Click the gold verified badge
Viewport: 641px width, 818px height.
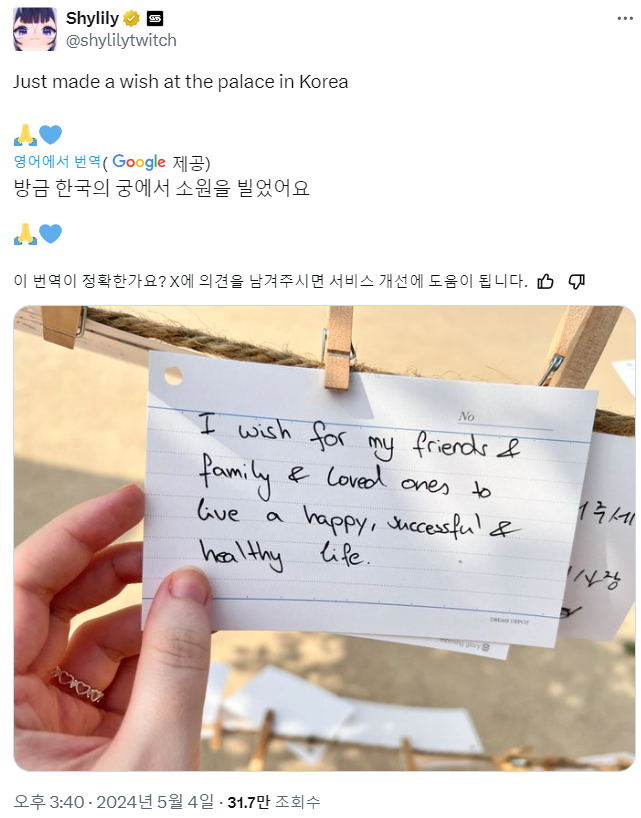131,19
